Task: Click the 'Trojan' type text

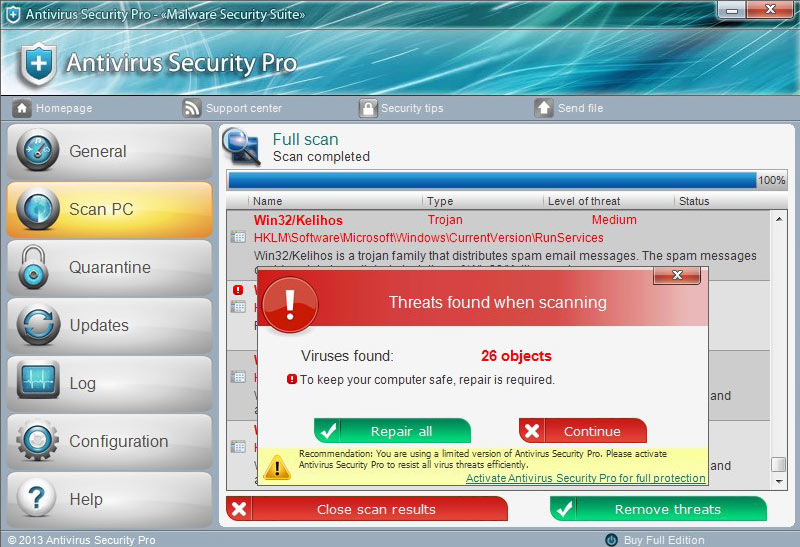Action: (445, 220)
